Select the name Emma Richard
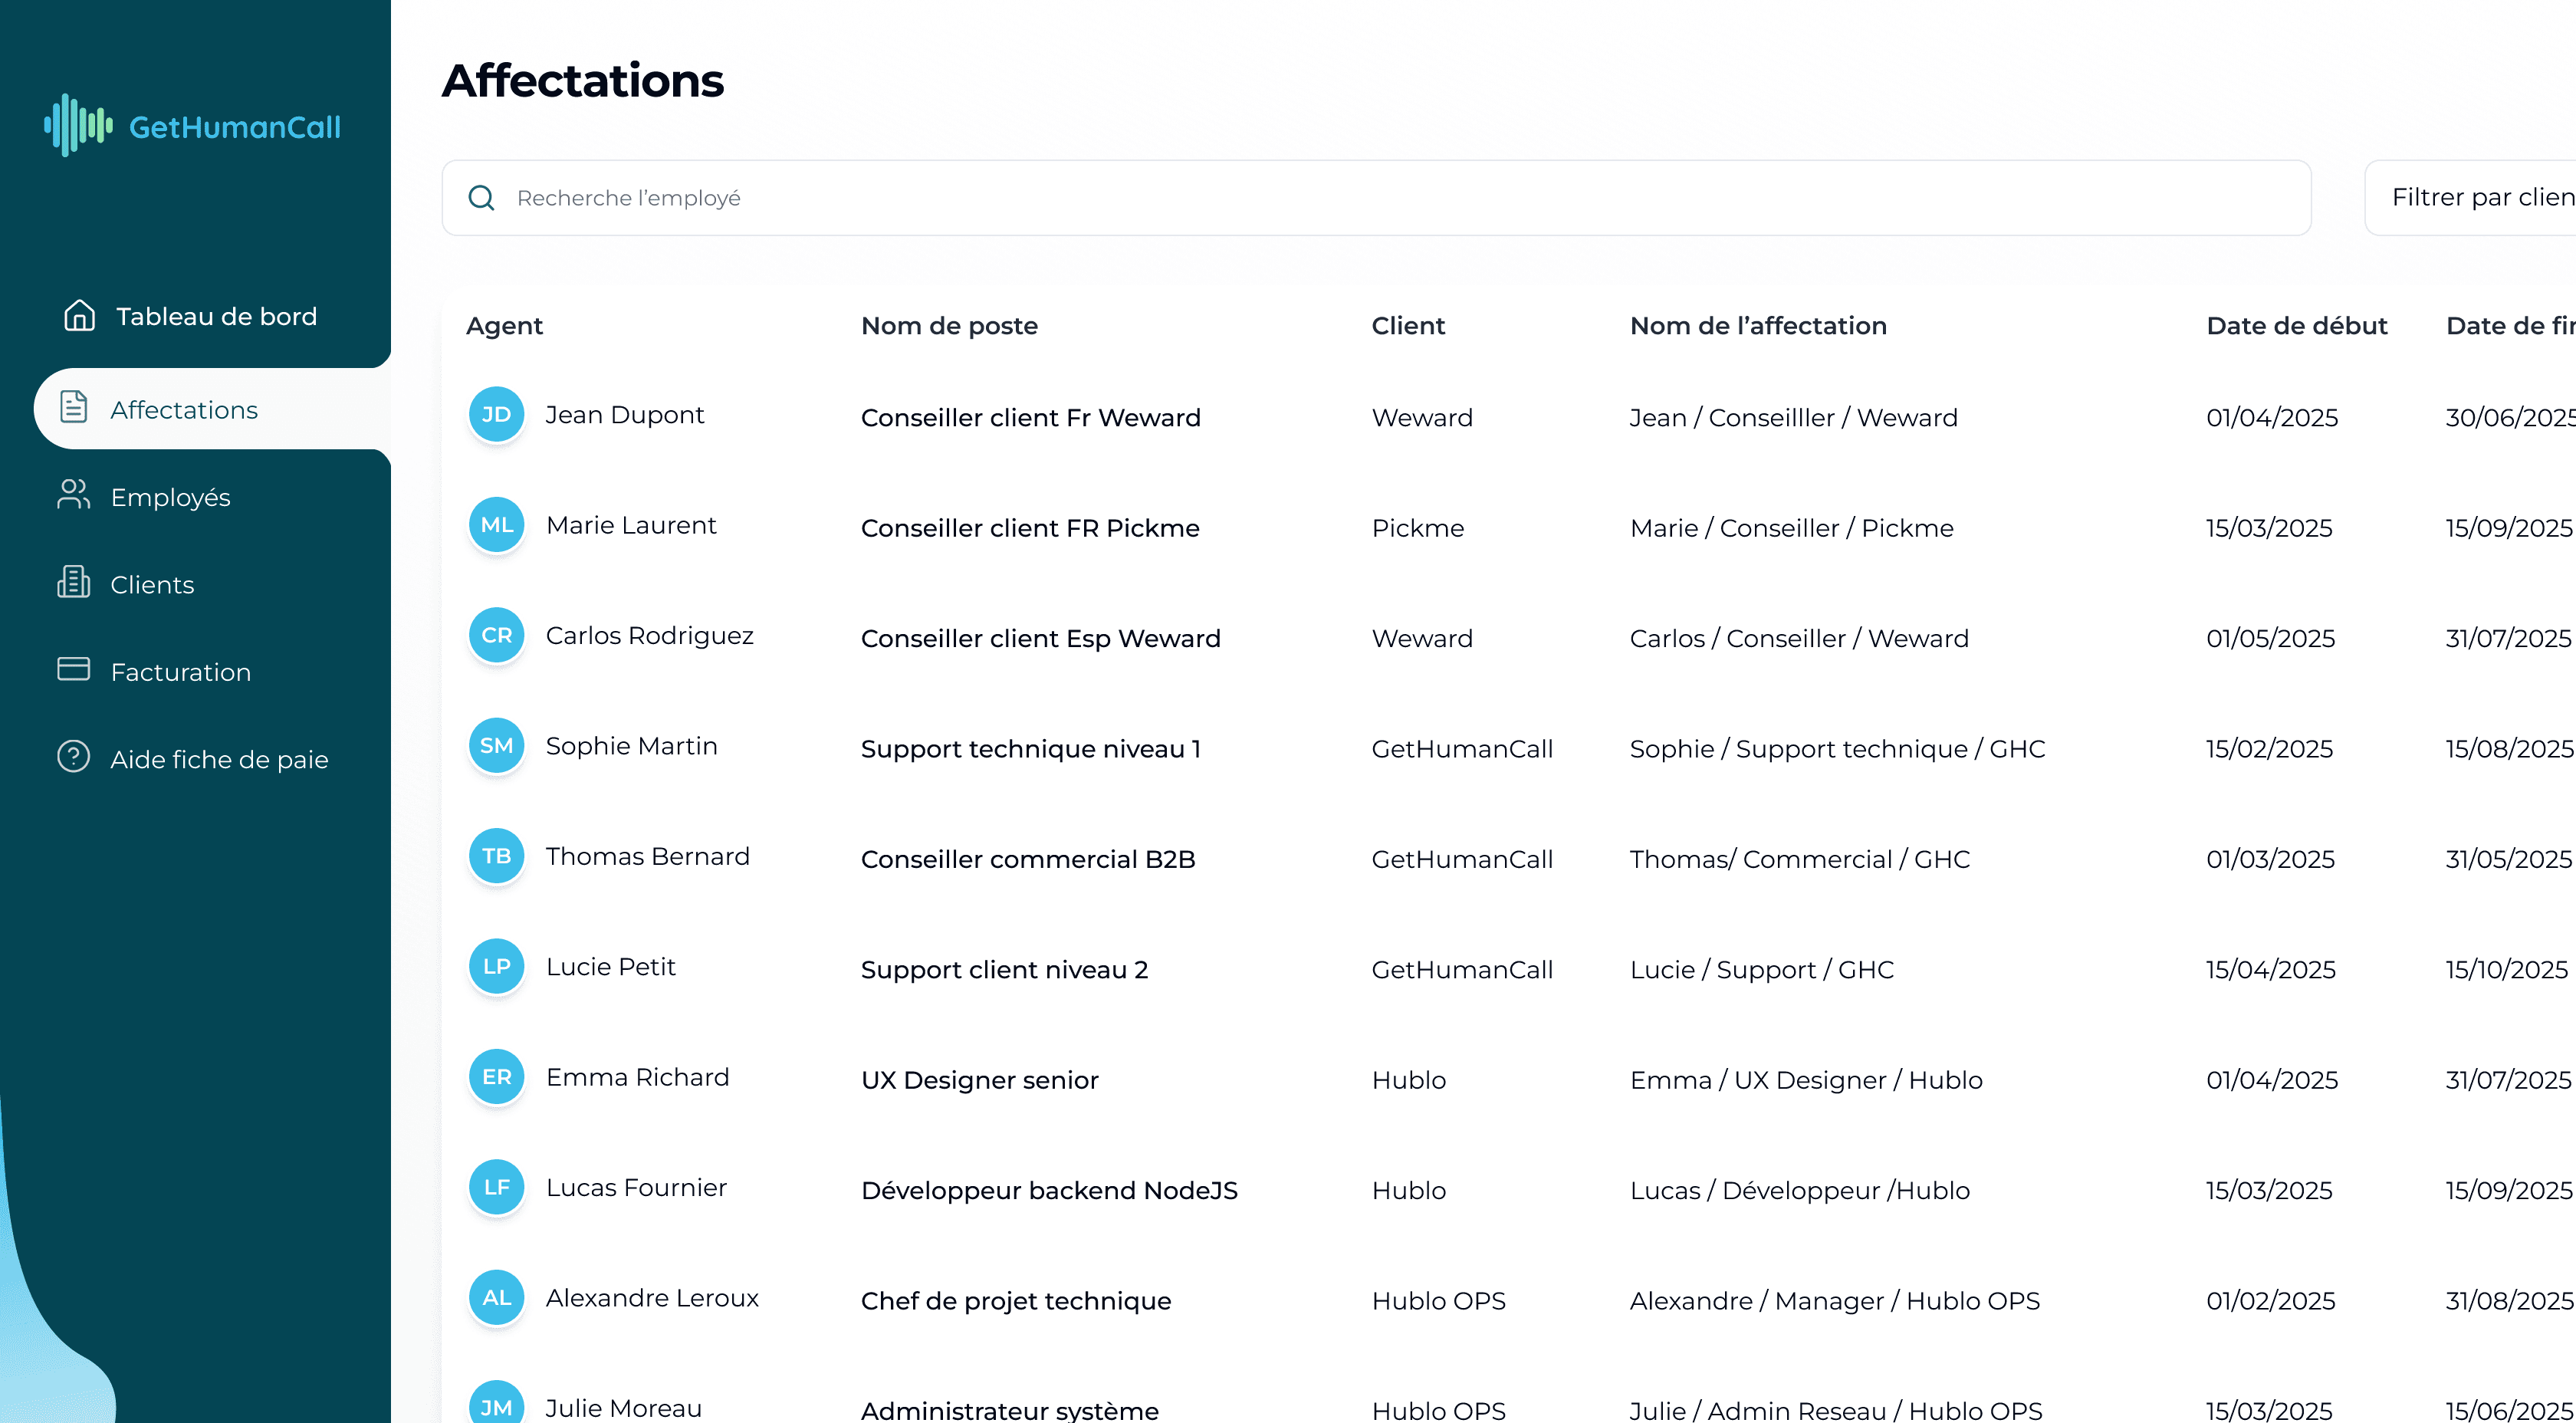This screenshot has width=2576, height=1423. (x=638, y=1078)
